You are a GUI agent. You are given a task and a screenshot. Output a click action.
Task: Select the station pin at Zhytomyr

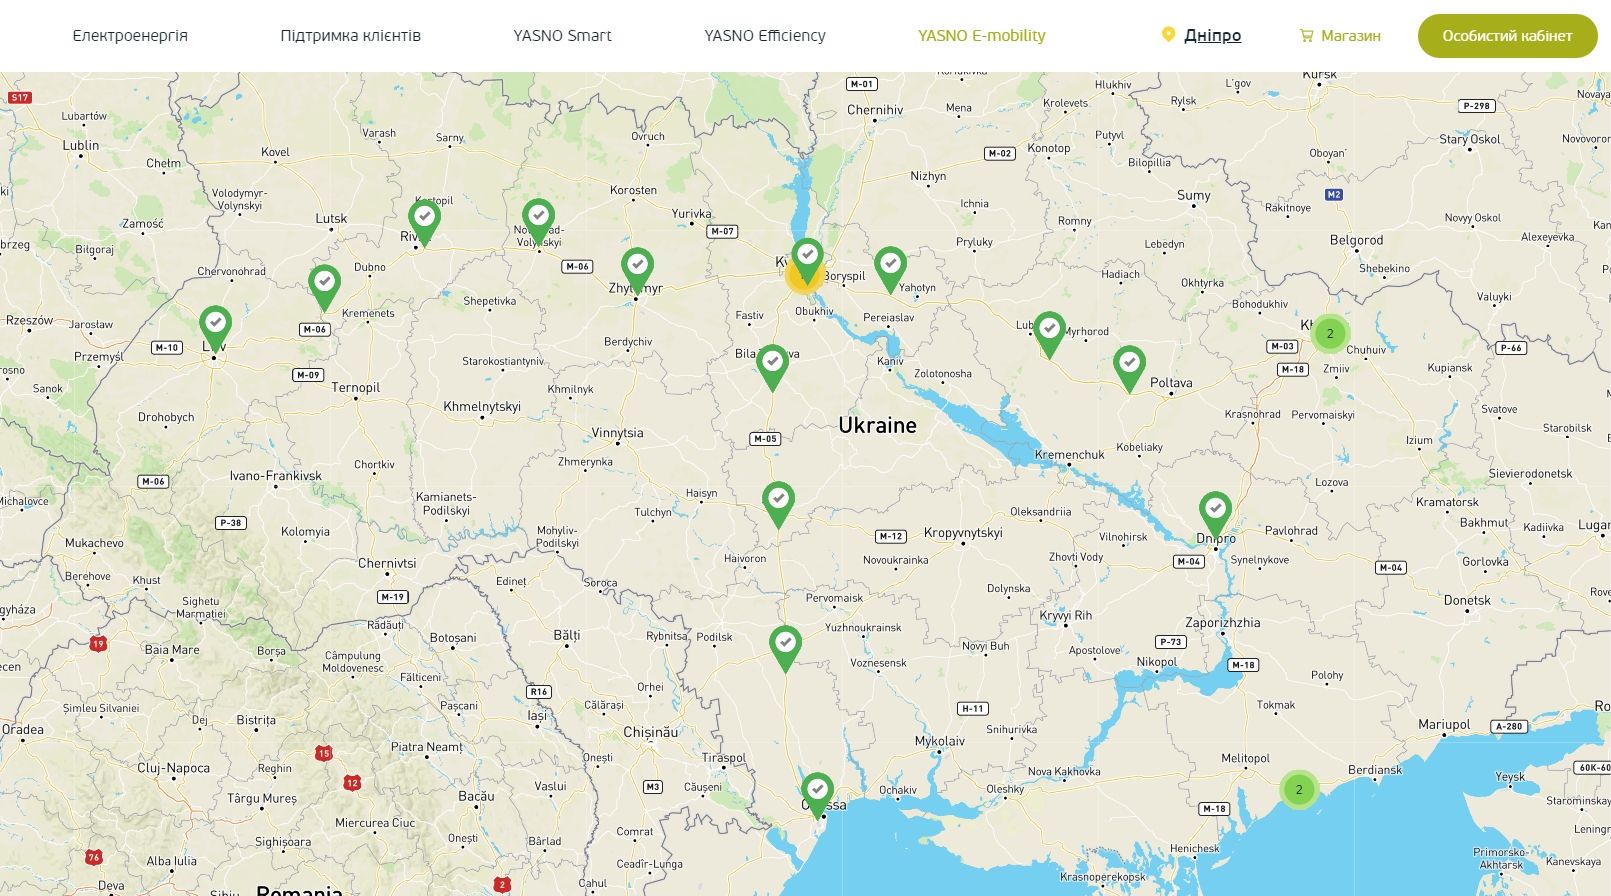click(x=637, y=267)
